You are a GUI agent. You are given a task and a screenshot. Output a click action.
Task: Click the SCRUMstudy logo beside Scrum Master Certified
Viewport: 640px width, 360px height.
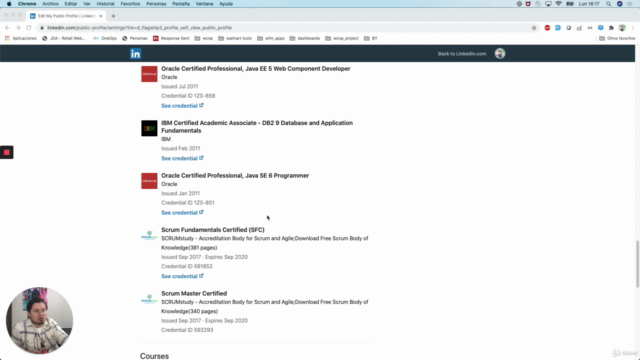149,299
